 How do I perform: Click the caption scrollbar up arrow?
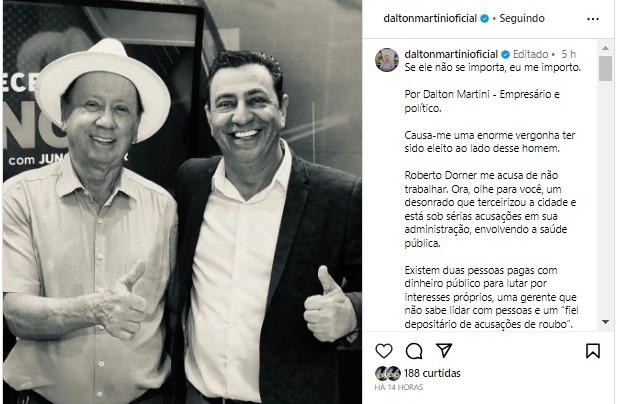click(x=605, y=48)
